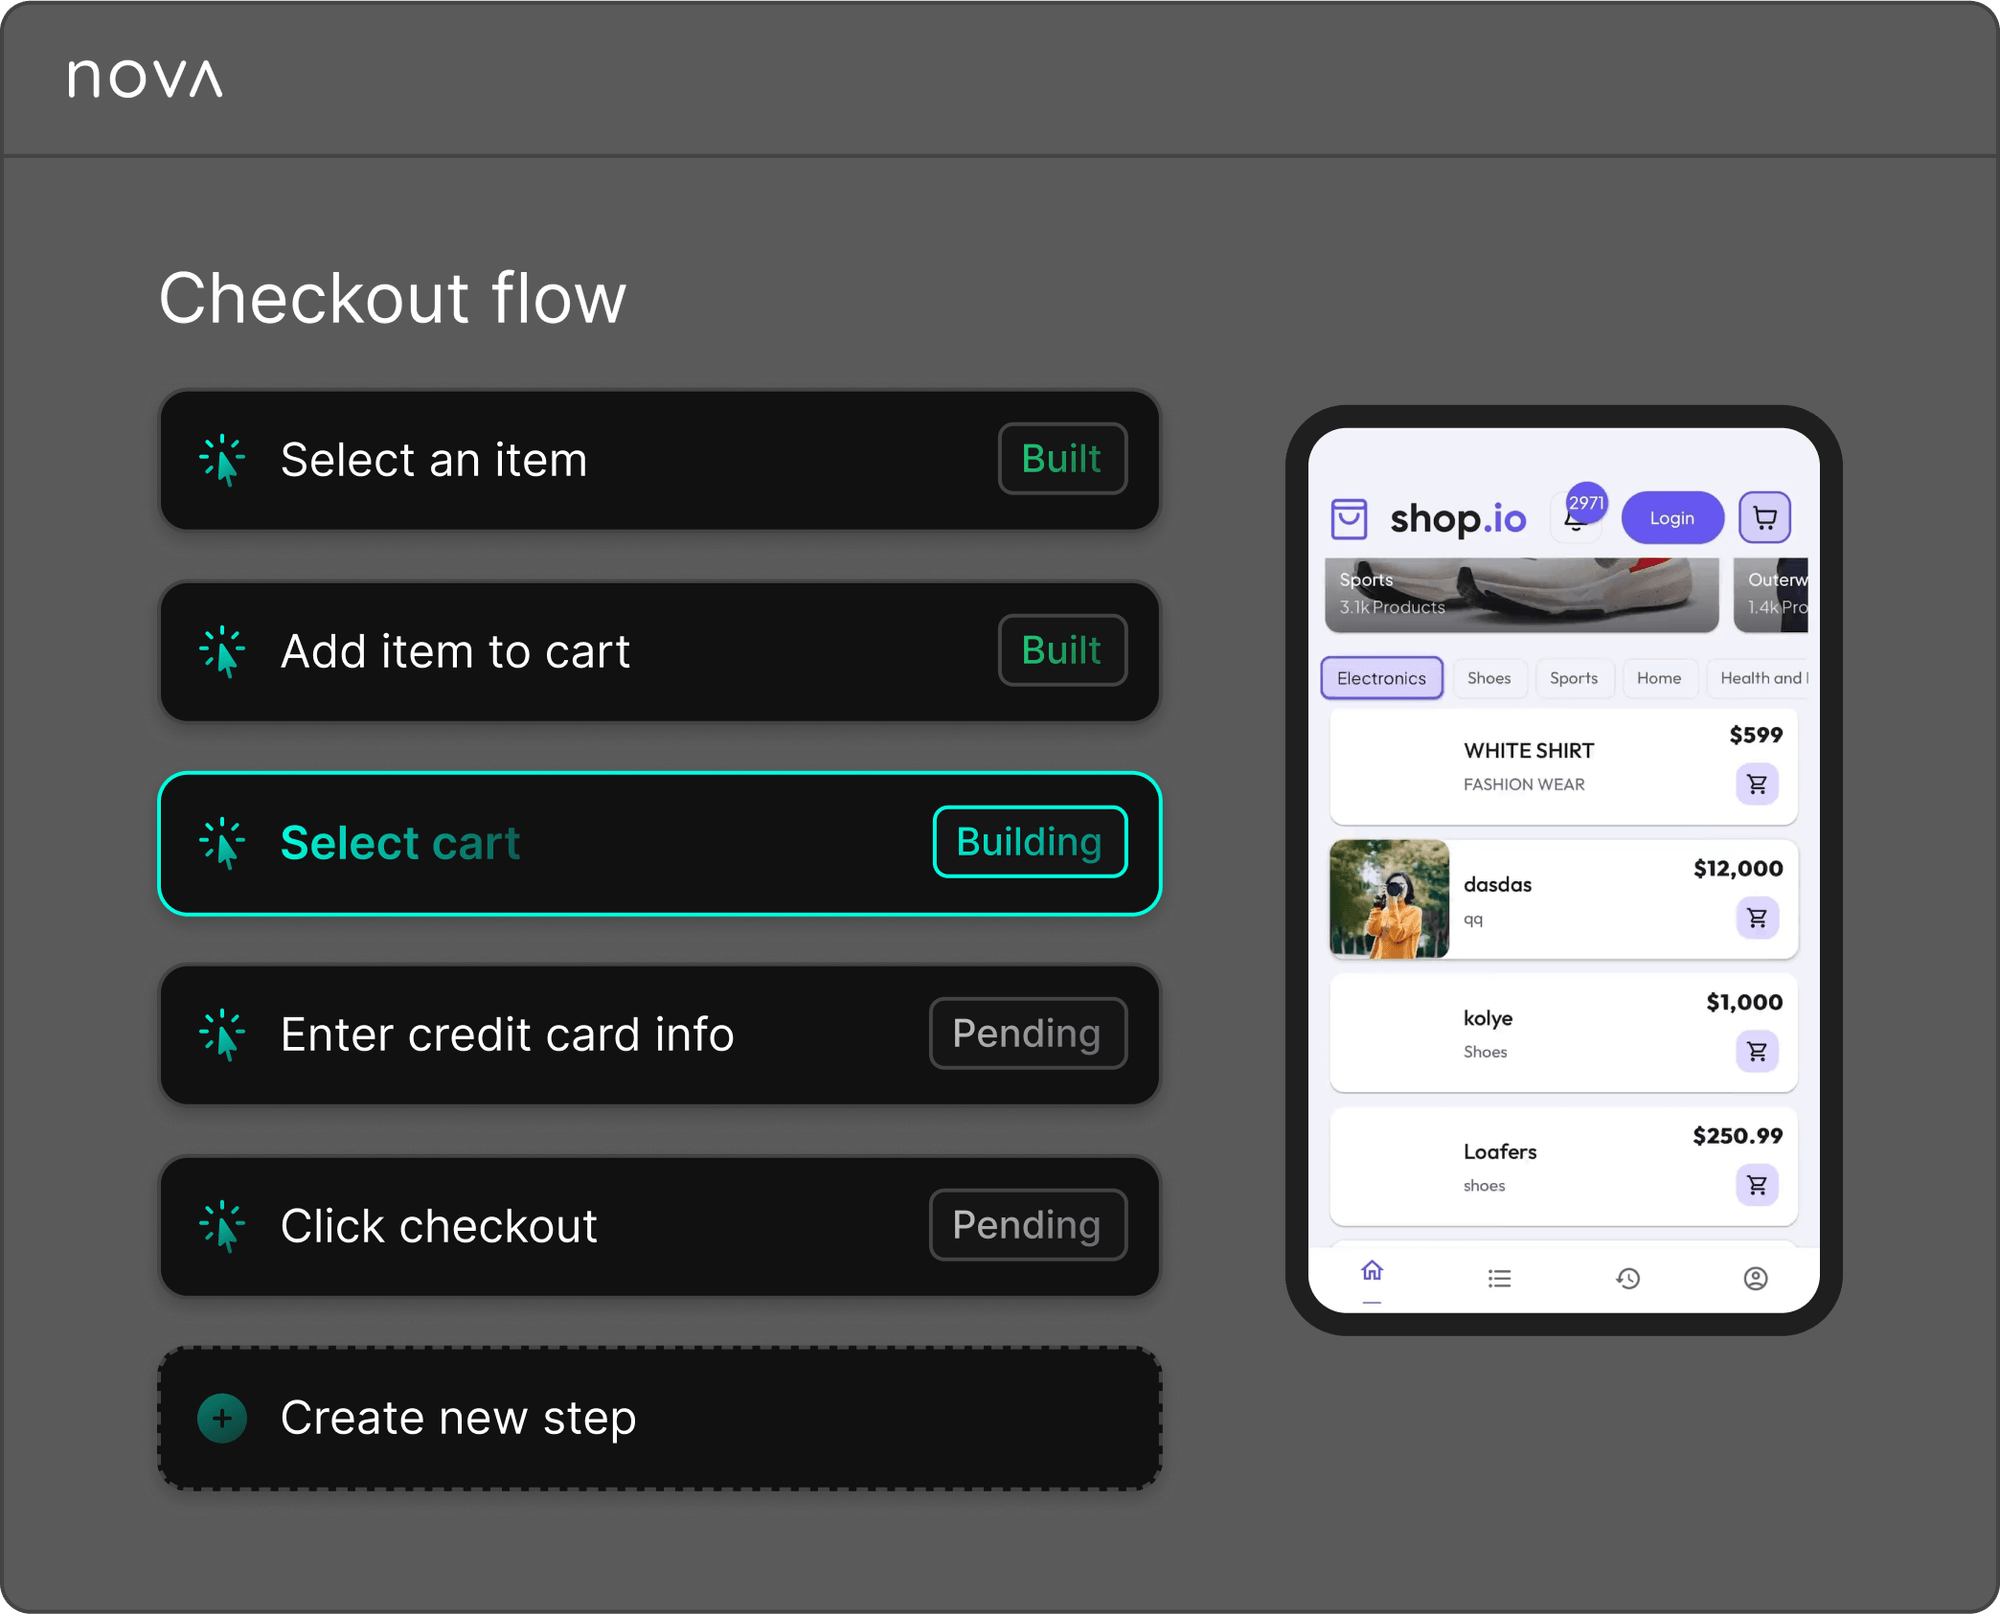Click the cursor icon beside Select an item
This screenshot has height=1614, width=2000.
pyautogui.click(x=222, y=460)
